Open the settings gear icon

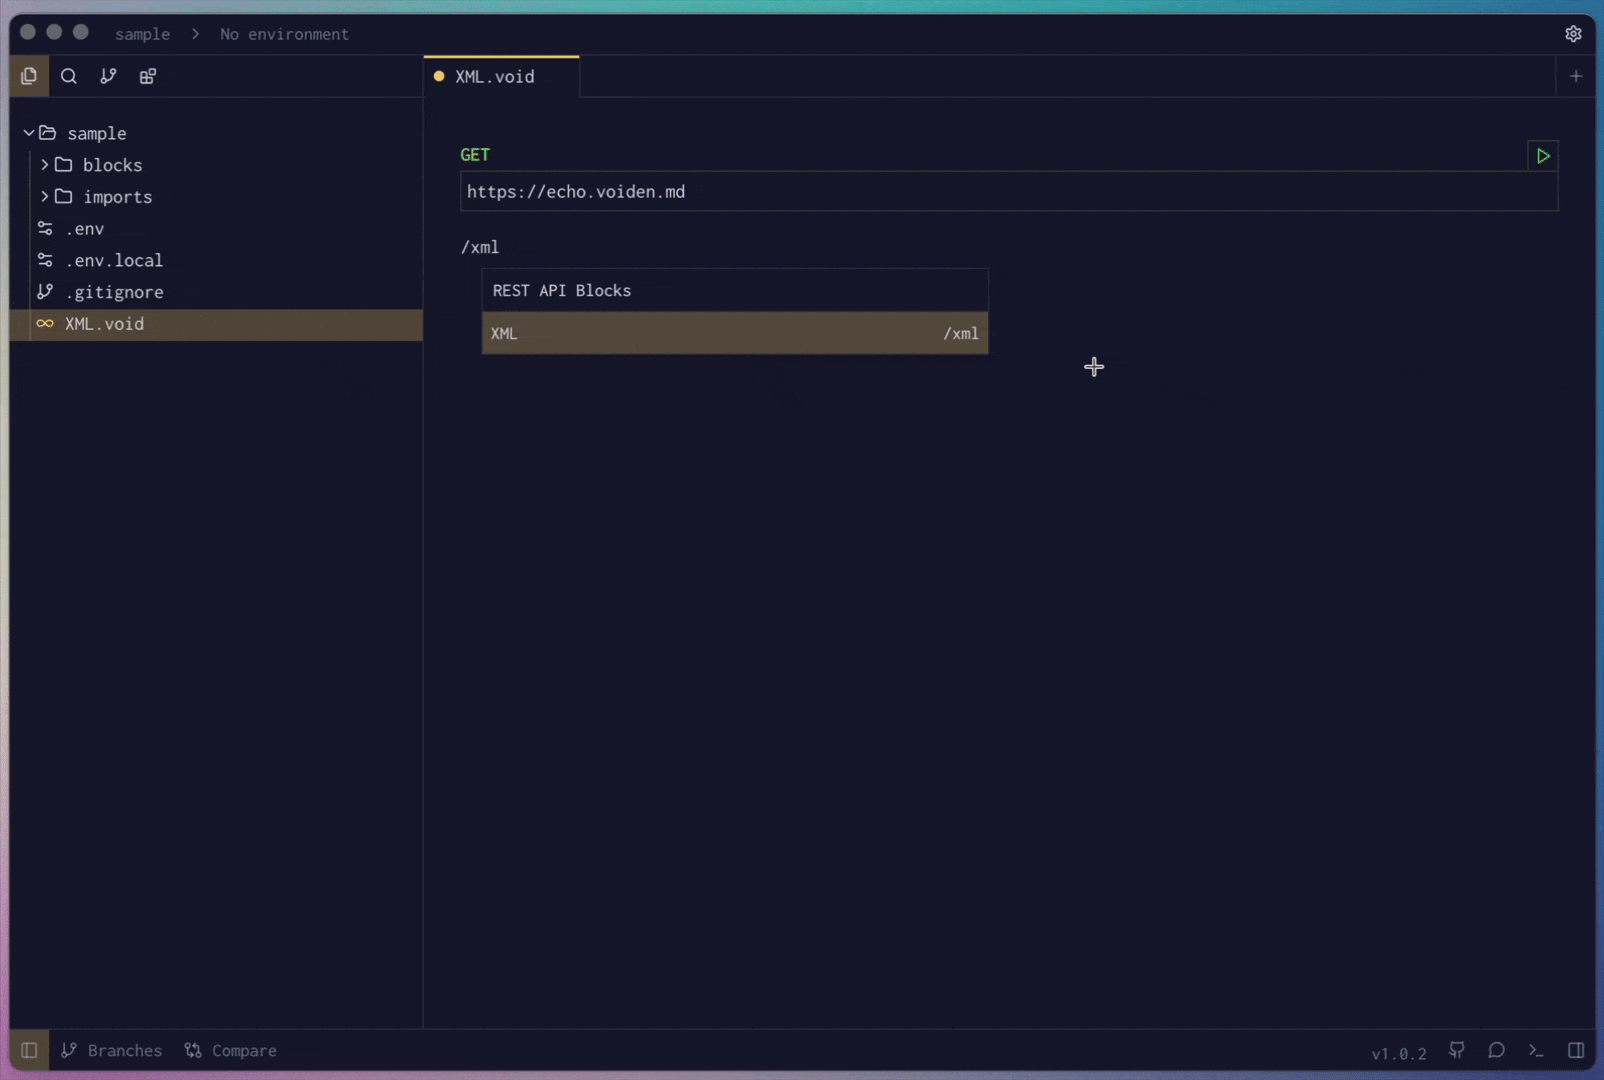click(1574, 33)
